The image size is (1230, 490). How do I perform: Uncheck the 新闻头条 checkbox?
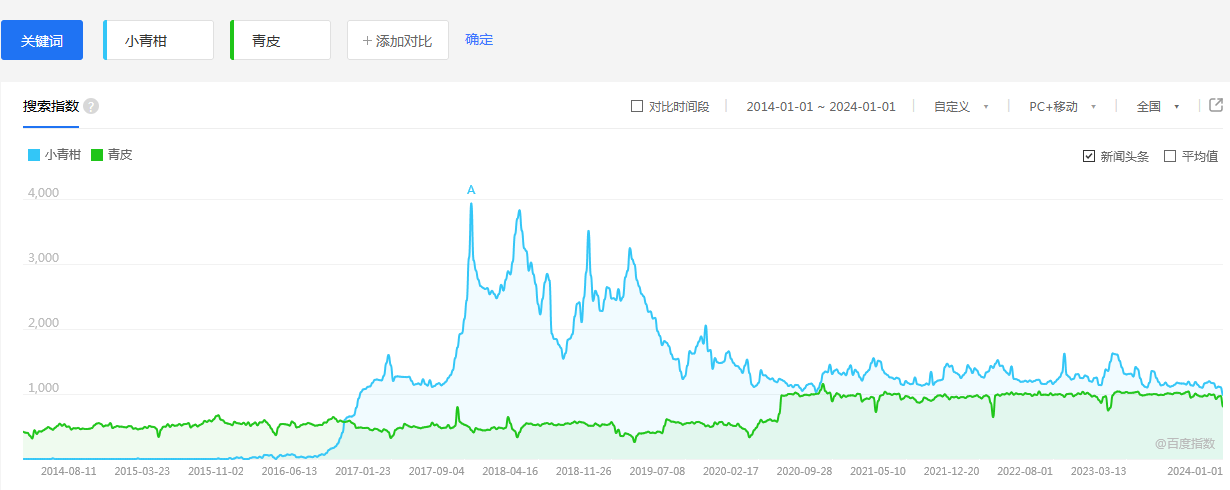coord(1089,156)
